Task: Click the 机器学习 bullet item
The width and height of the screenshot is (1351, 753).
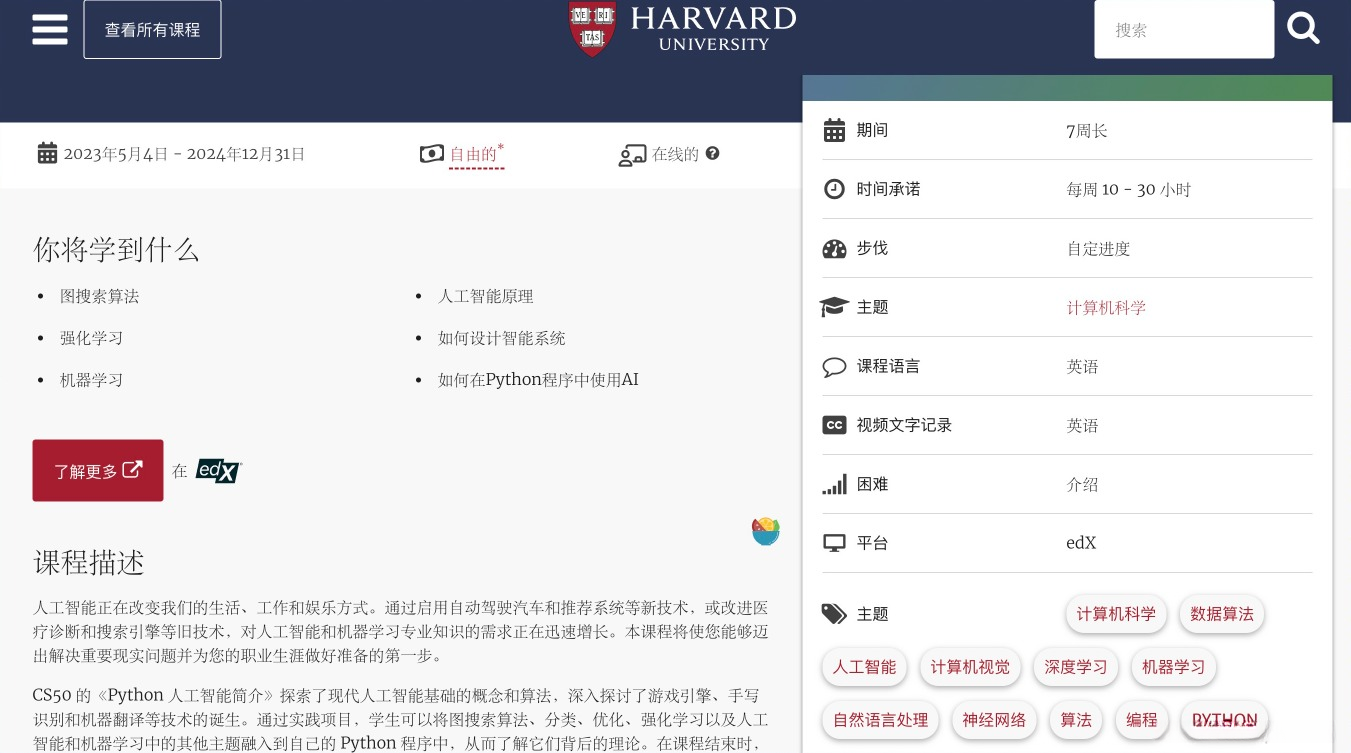Action: [x=91, y=380]
